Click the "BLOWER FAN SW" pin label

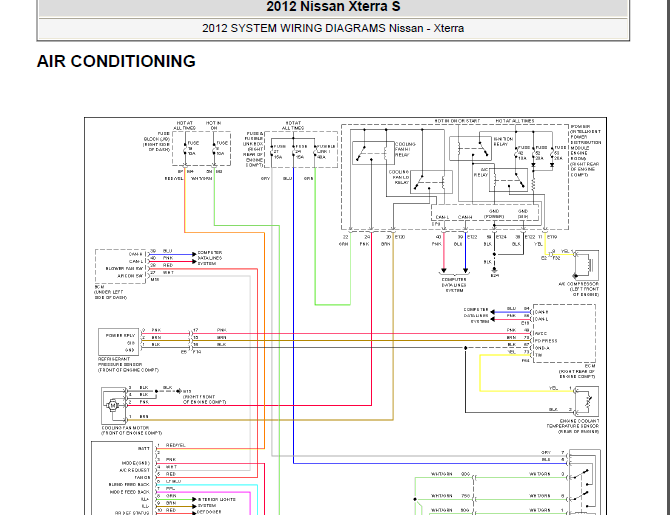126,268
